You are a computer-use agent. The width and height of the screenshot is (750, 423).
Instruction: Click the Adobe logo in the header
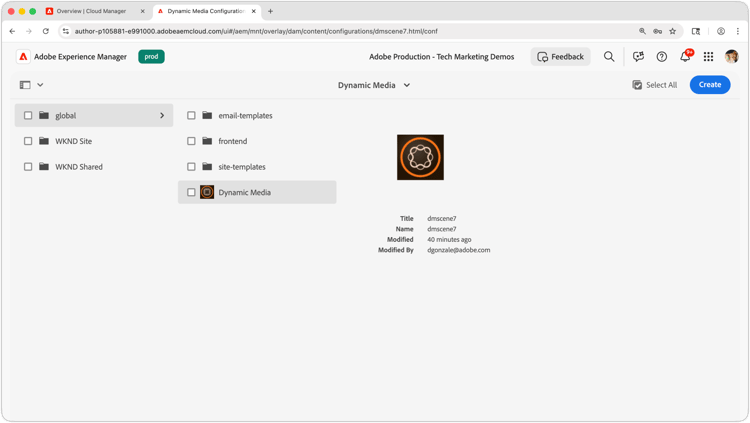(23, 56)
